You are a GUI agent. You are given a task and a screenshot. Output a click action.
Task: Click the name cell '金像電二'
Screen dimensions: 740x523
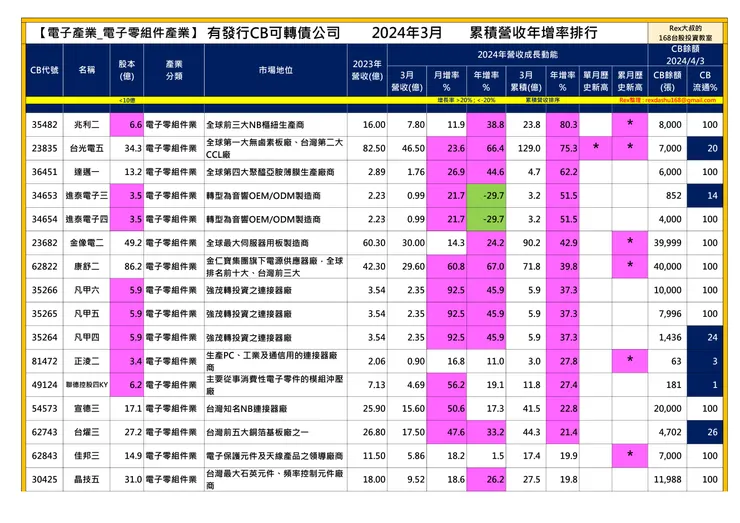pos(87,243)
